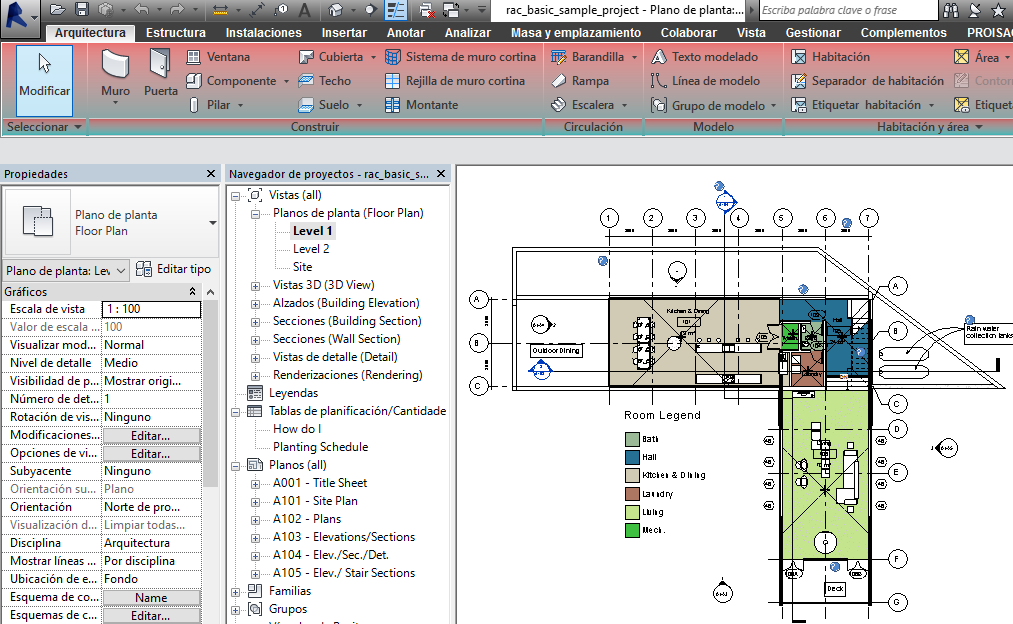Image resolution: width=1013 pixels, height=624 pixels.
Task: Click Editar next to Modificaciones de visibilidad
Action: [x=151, y=434]
